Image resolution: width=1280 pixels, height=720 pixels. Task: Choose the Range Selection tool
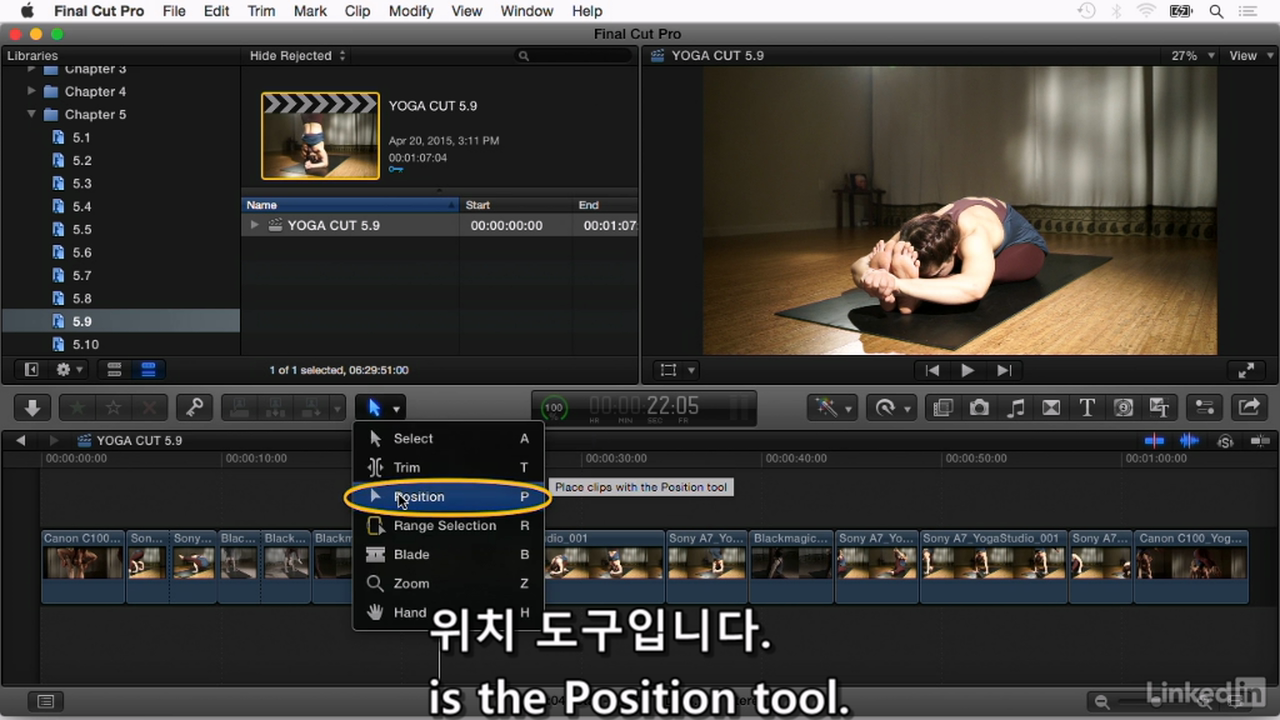(448, 525)
